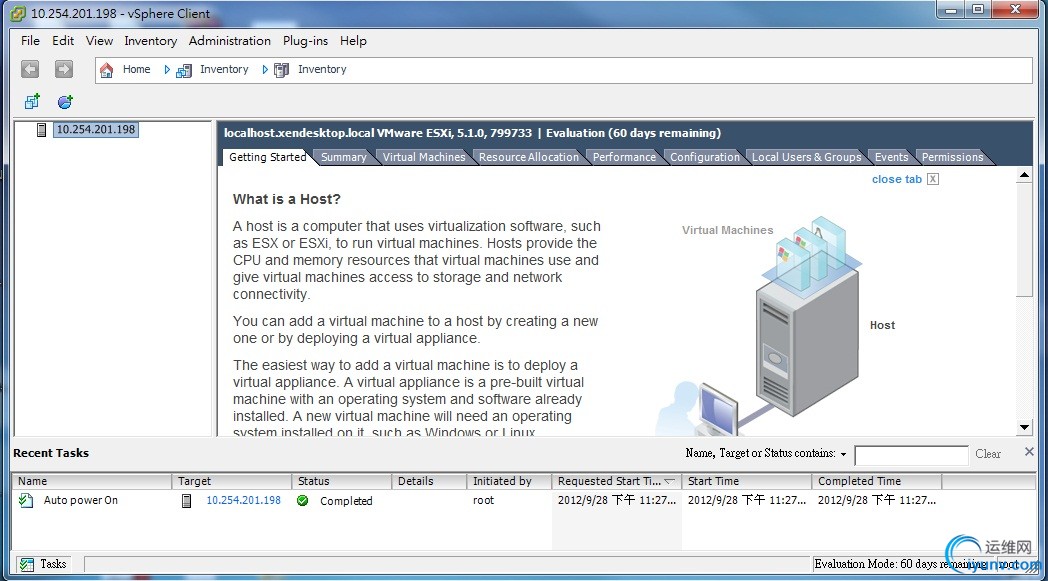Click the Details column header
The image size is (1048, 581).
click(x=429, y=481)
